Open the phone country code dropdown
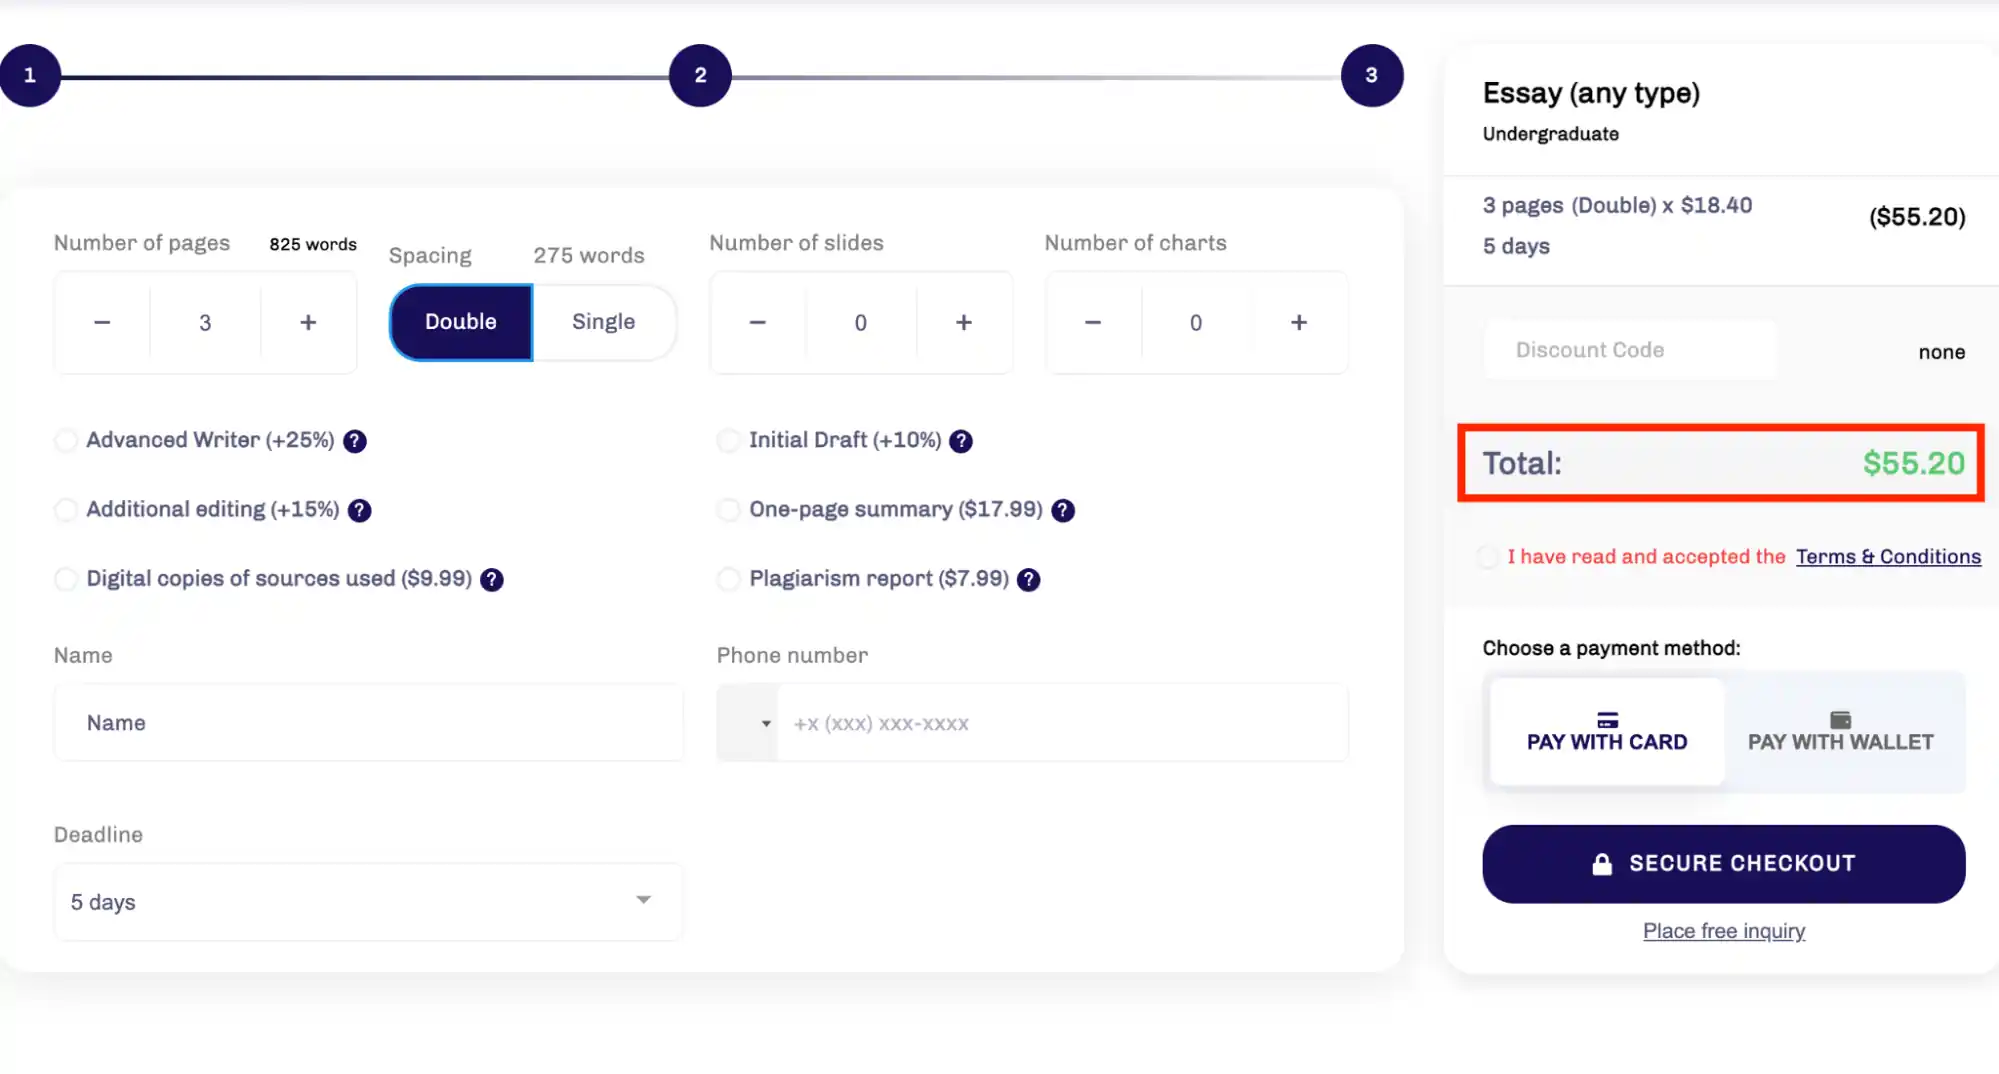 748,723
